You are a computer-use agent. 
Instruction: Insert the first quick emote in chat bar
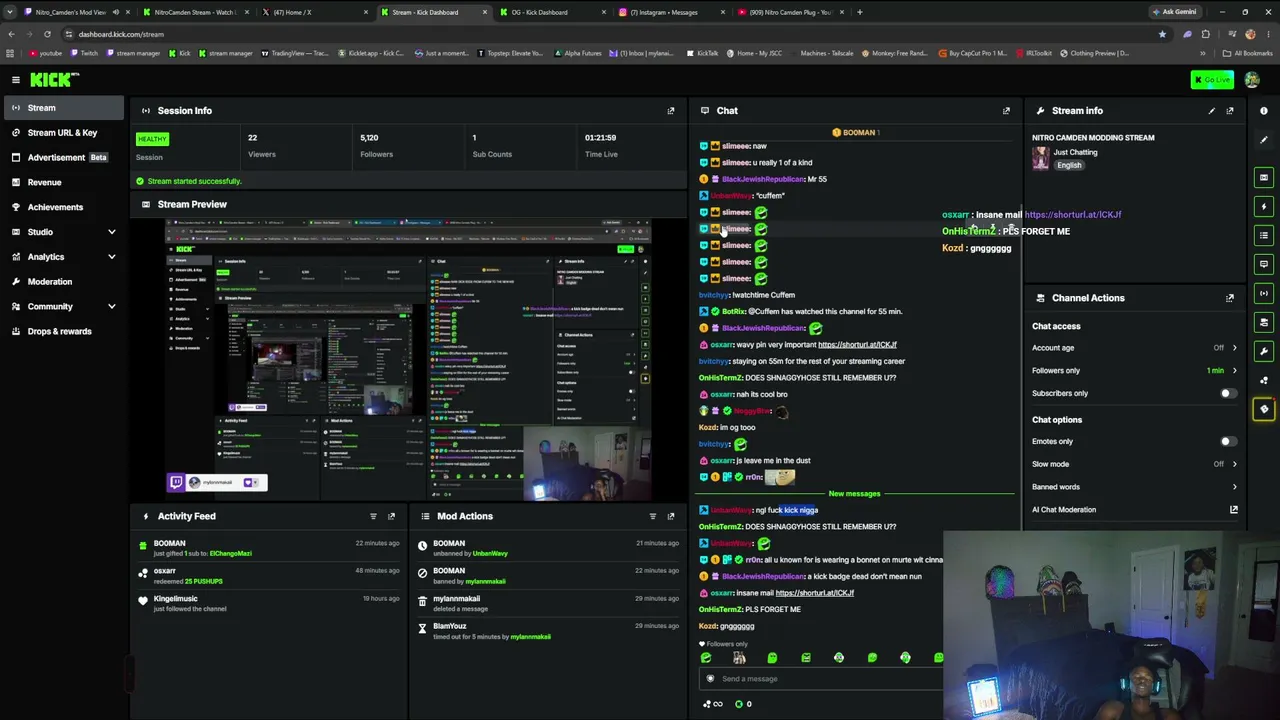(706, 658)
